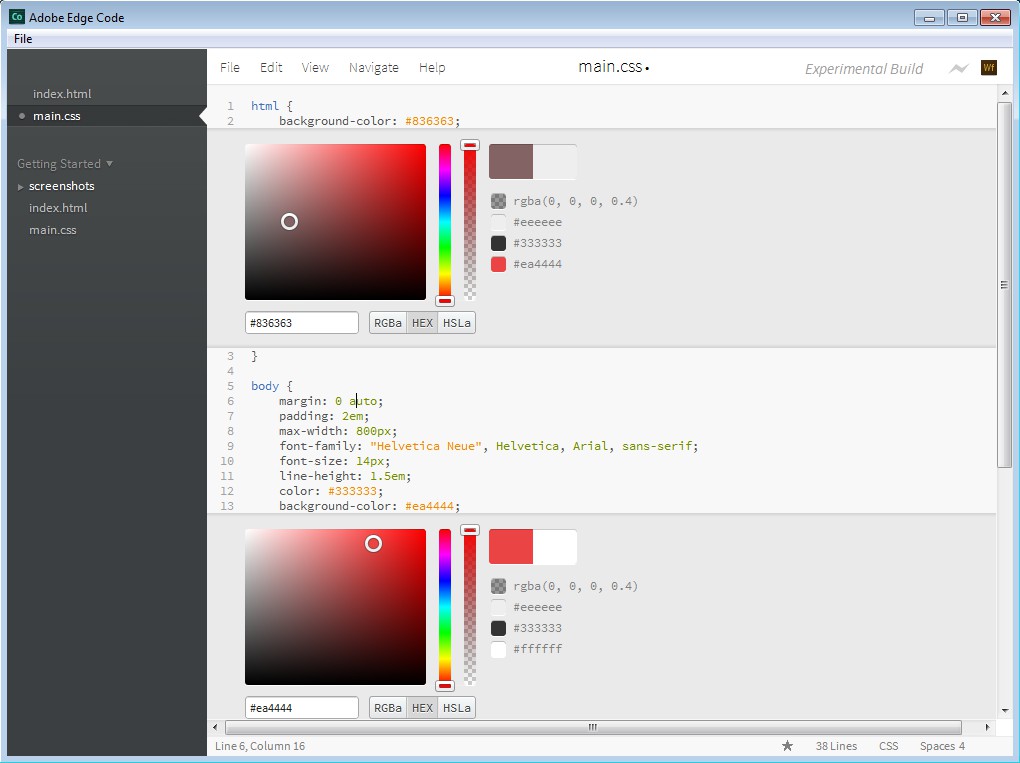Select the #ffffff swatch in bottom color picker
1020x763 pixels.
[498, 649]
